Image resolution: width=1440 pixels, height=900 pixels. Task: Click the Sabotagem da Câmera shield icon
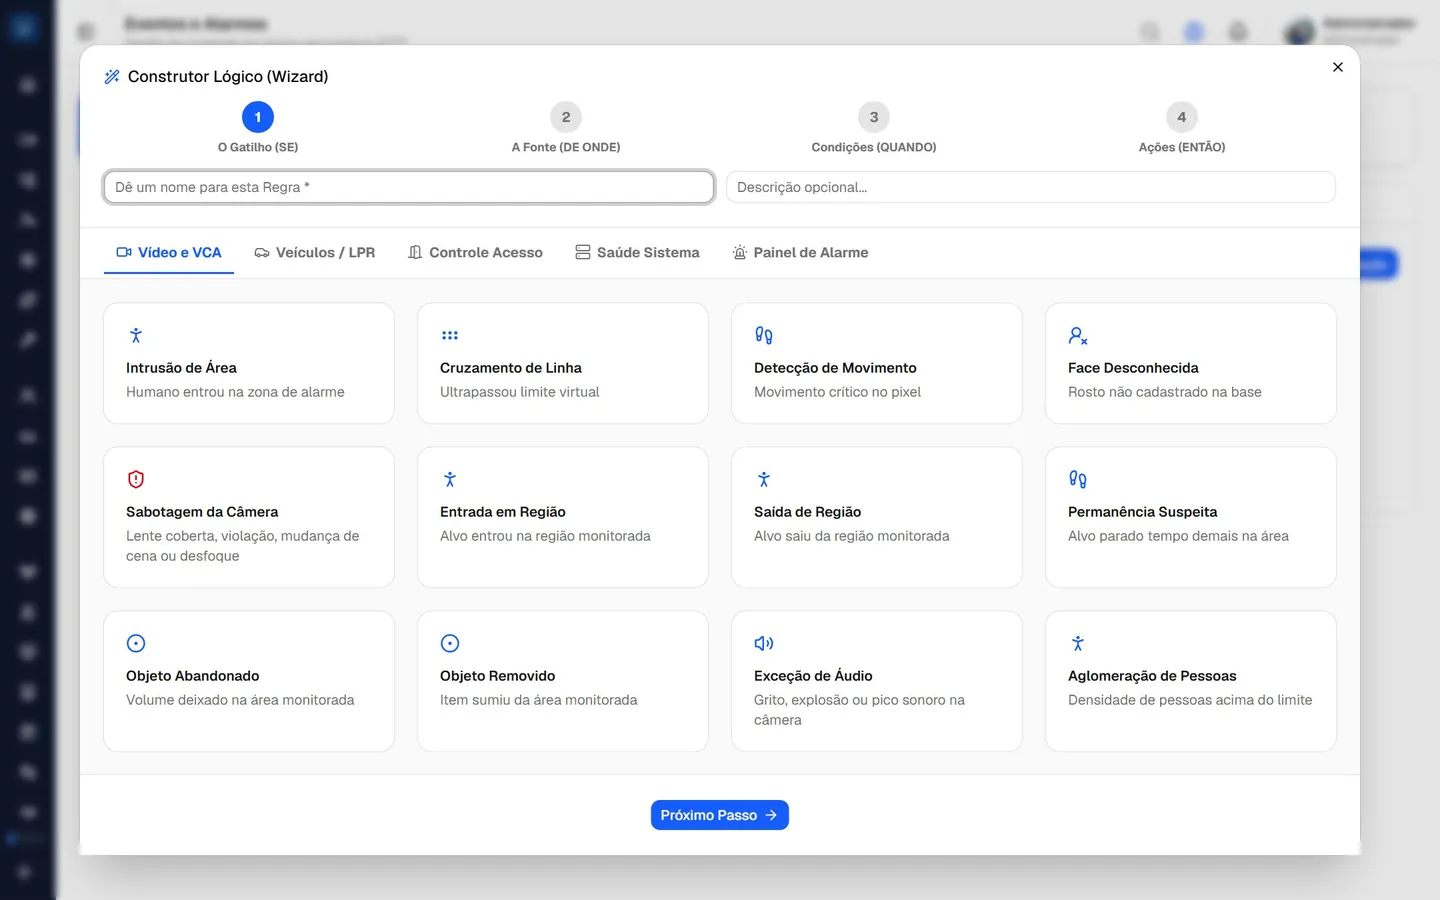pos(136,480)
